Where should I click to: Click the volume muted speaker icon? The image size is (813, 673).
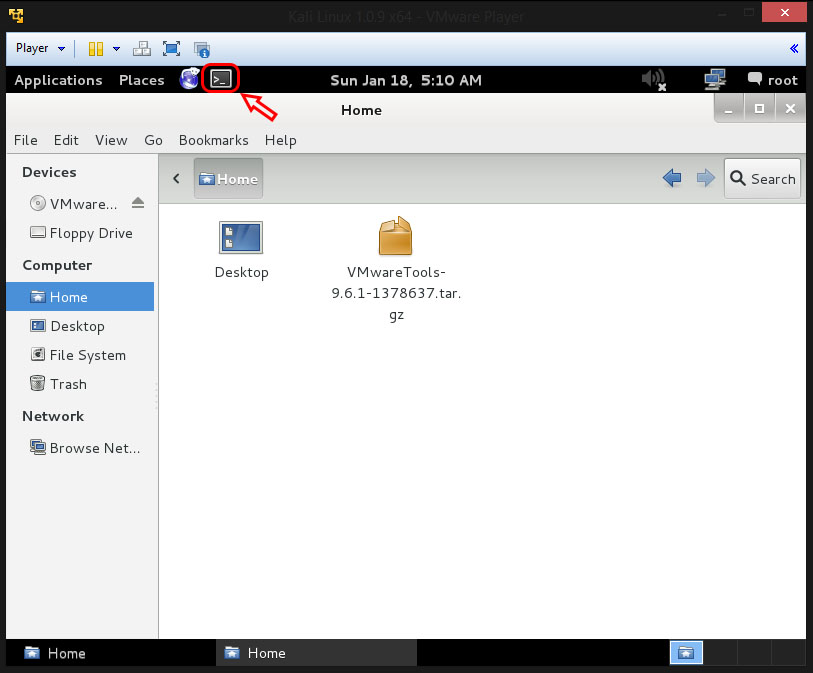pos(653,80)
